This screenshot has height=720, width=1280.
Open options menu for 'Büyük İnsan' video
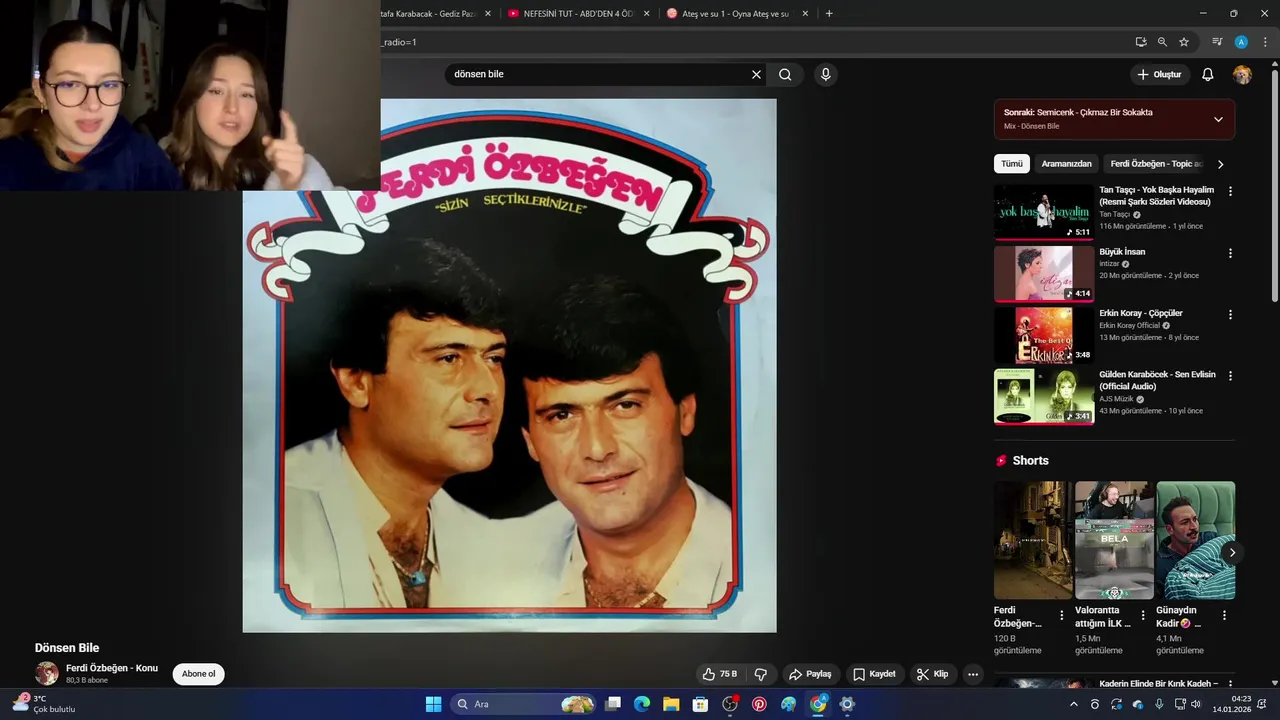1230,253
